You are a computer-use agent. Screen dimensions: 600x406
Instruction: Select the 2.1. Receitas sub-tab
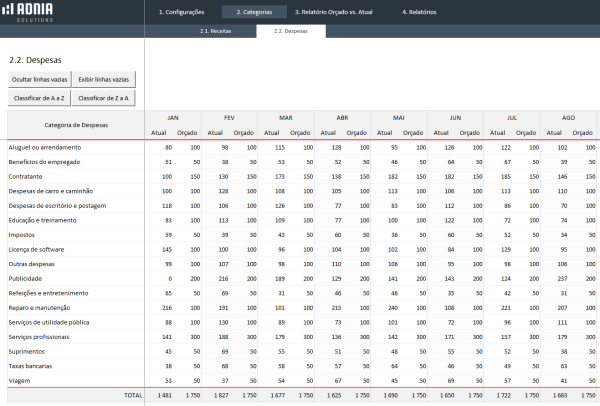click(x=215, y=31)
